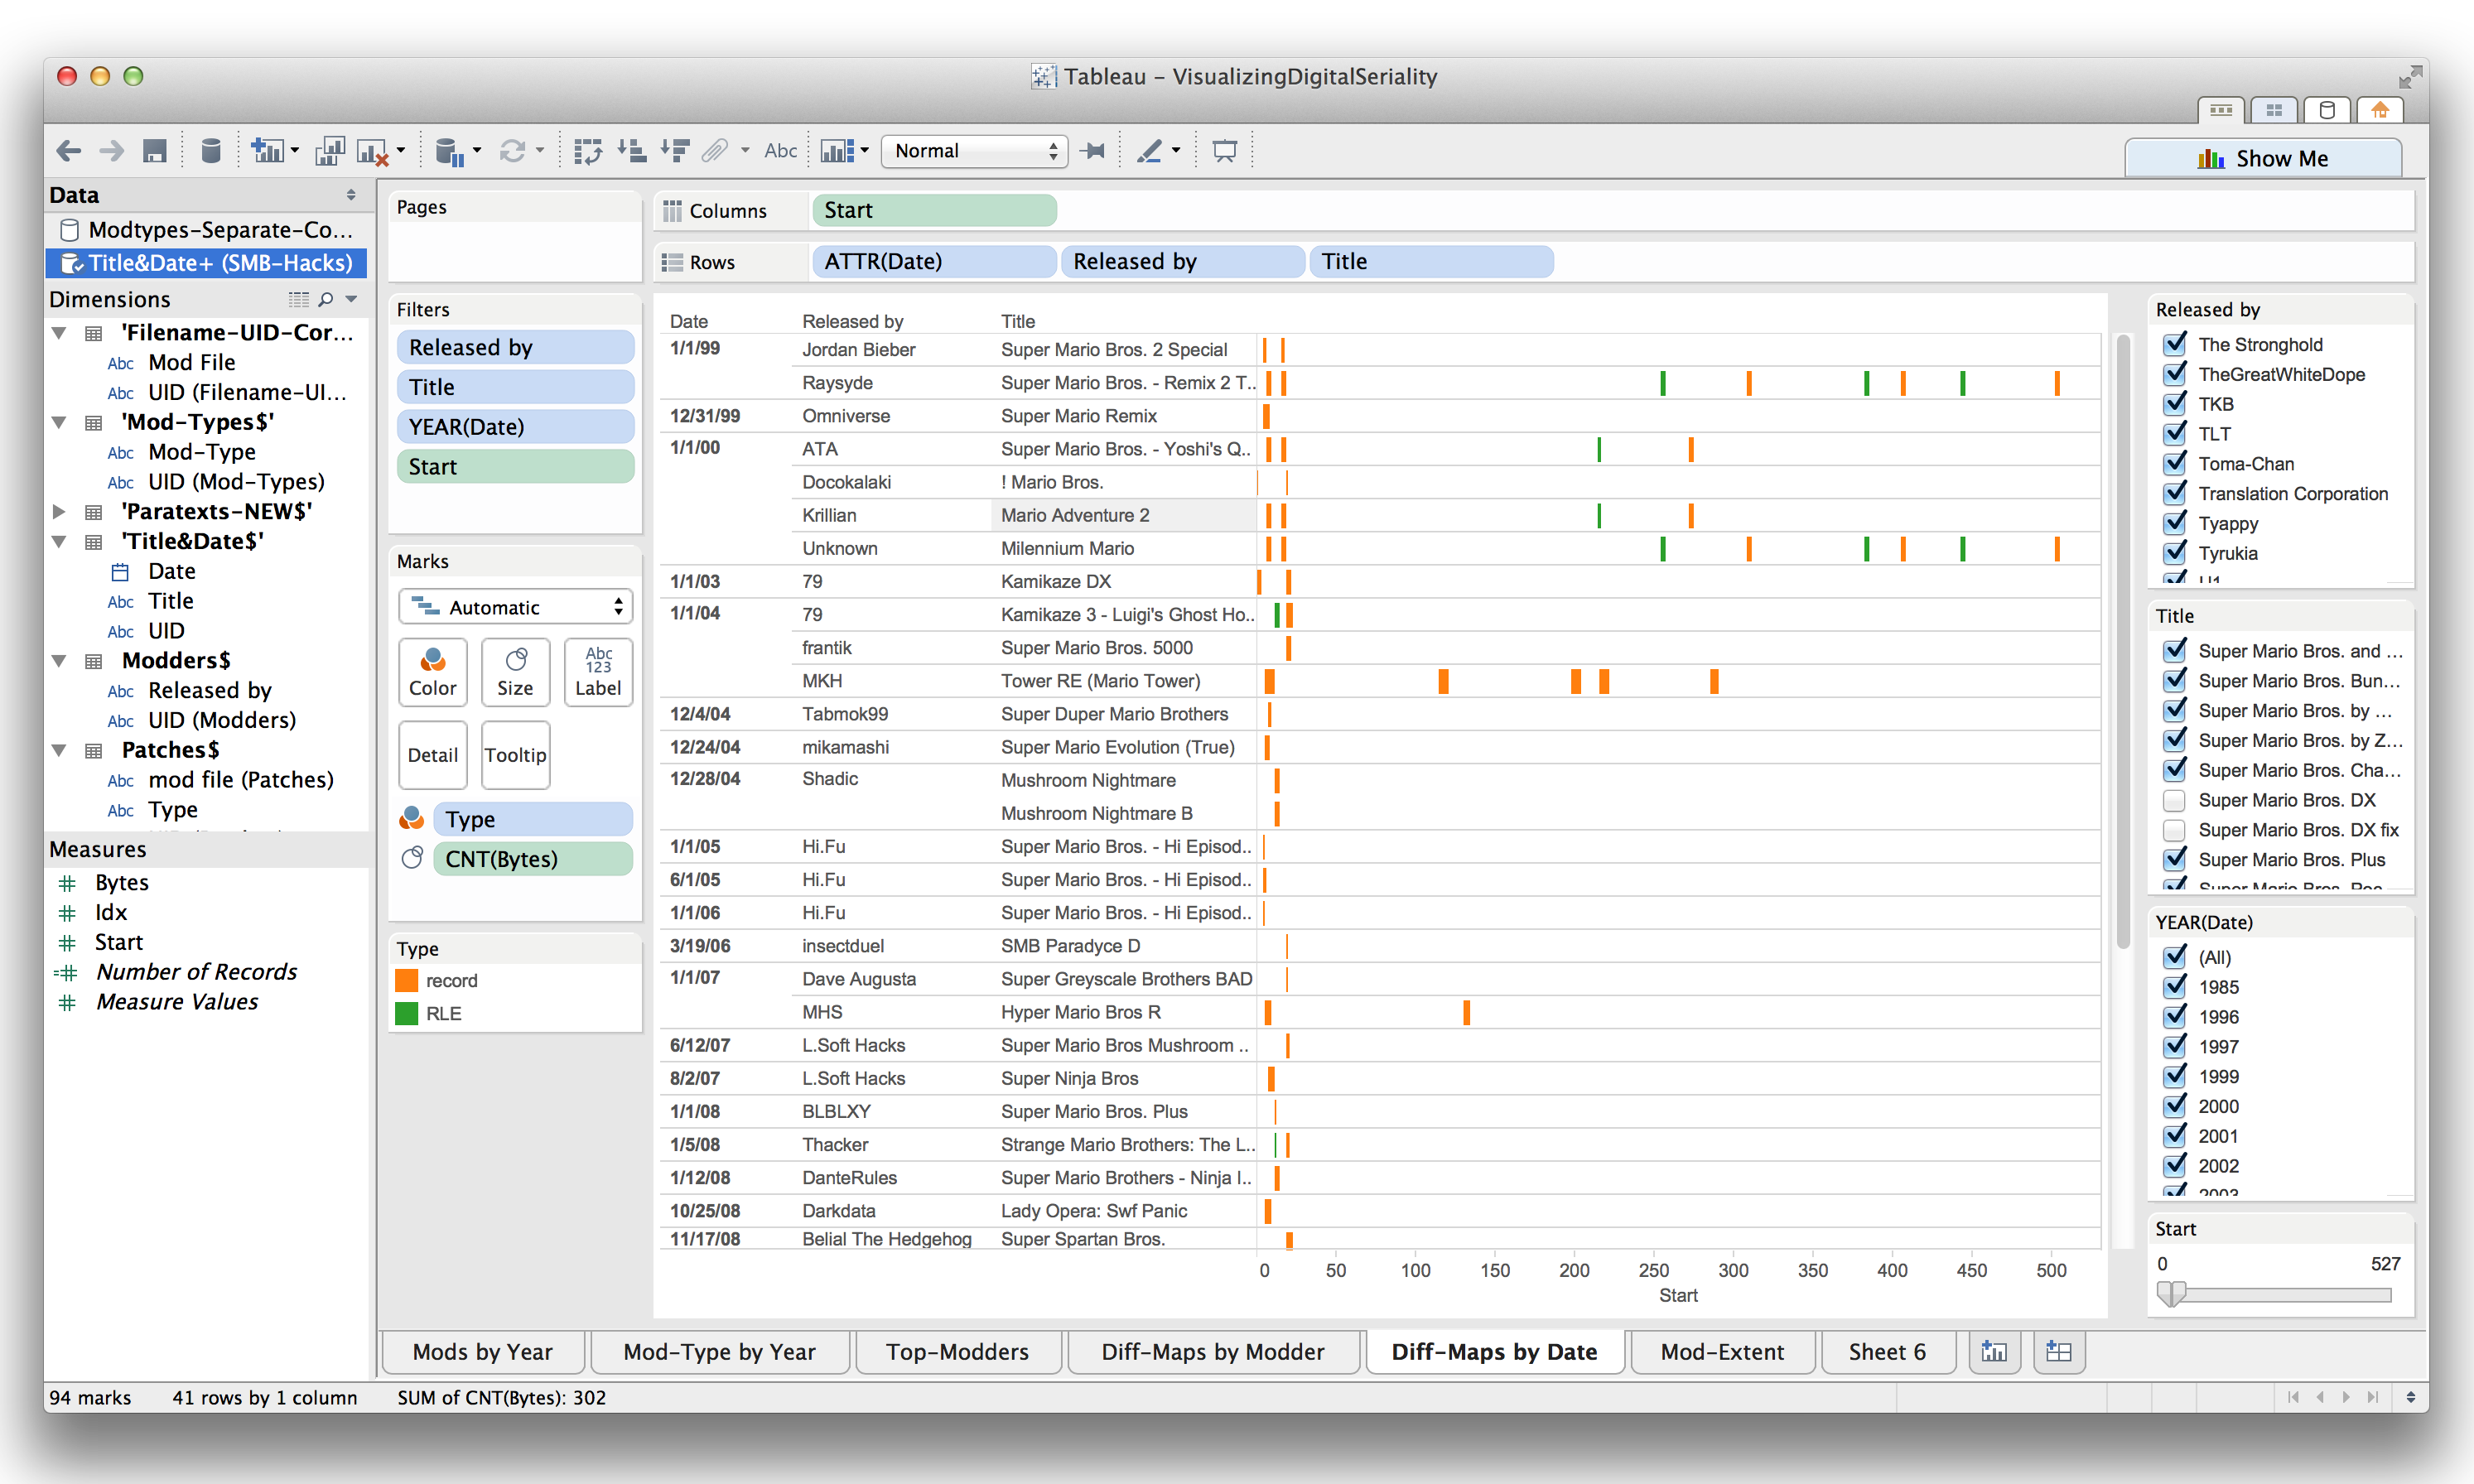This screenshot has height=1484, width=2474.
Task: Switch to Sheet 6 tab
Action: coord(1887,1352)
